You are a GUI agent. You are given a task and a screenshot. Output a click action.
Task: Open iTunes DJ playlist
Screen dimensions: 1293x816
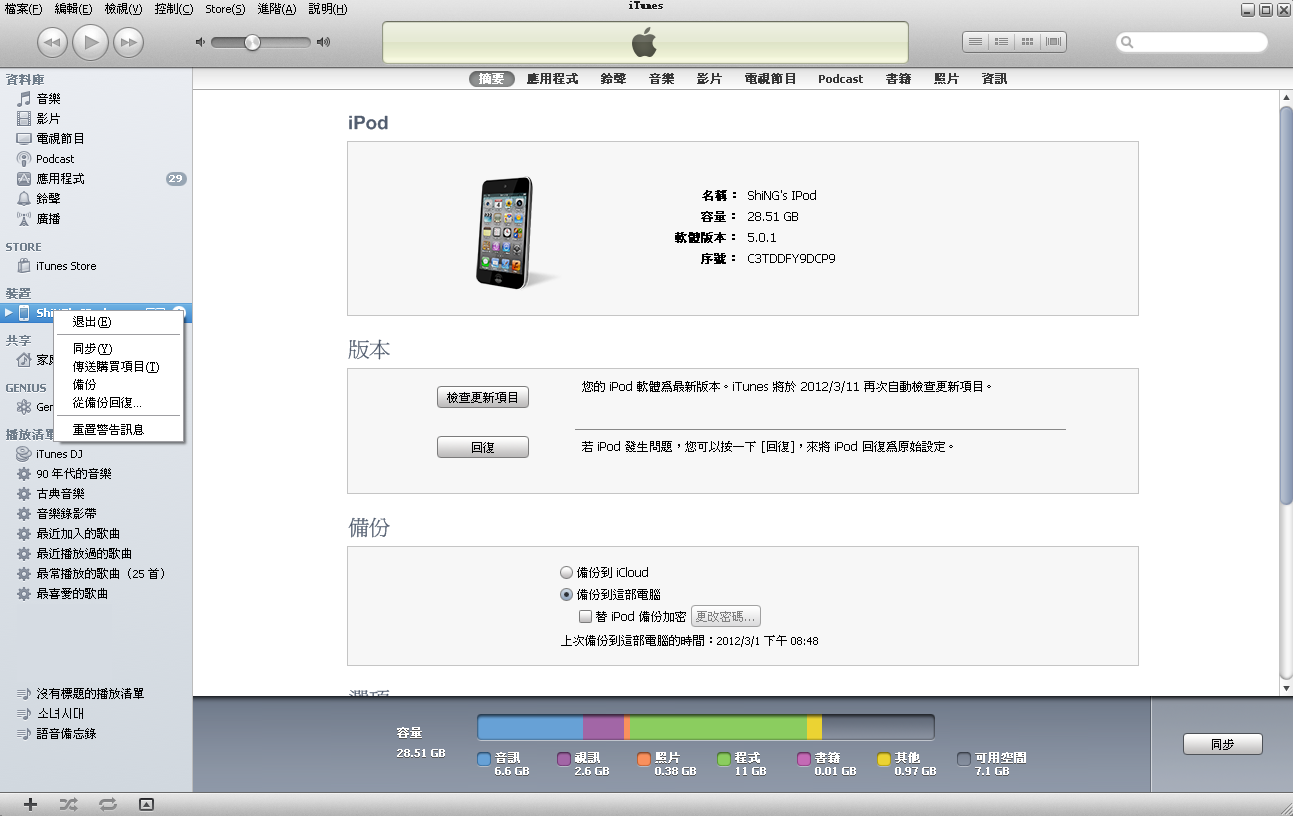pyautogui.click(x=59, y=454)
